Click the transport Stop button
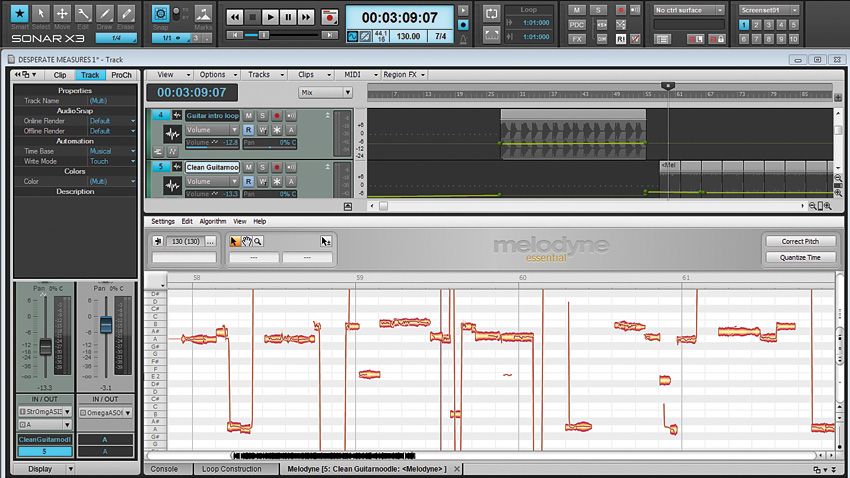Viewport: 850px width, 478px height. pyautogui.click(x=253, y=17)
